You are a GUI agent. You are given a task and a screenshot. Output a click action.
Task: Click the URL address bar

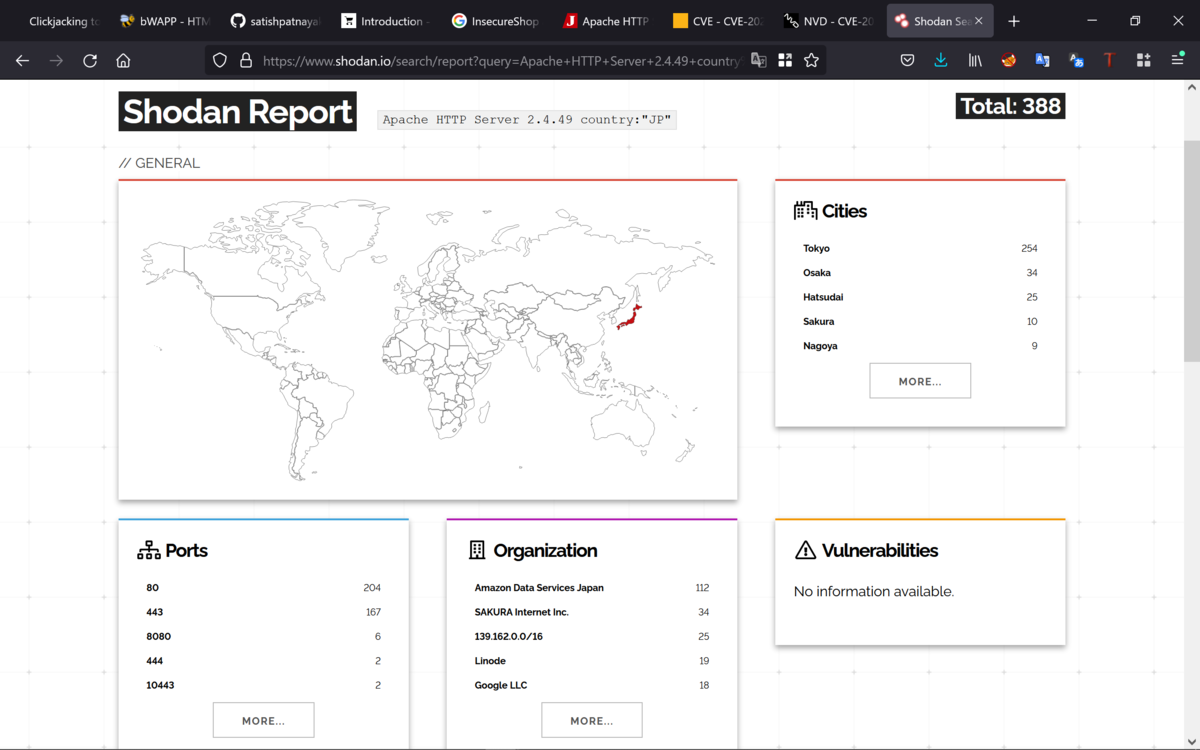click(x=500, y=61)
